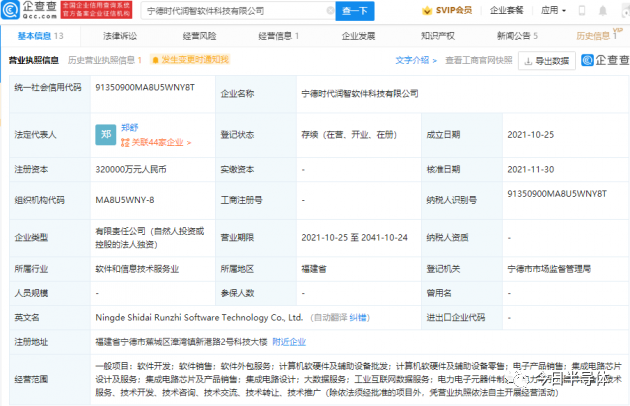Select approval date 2021-11-30
The image size is (630, 406).
[531, 170]
